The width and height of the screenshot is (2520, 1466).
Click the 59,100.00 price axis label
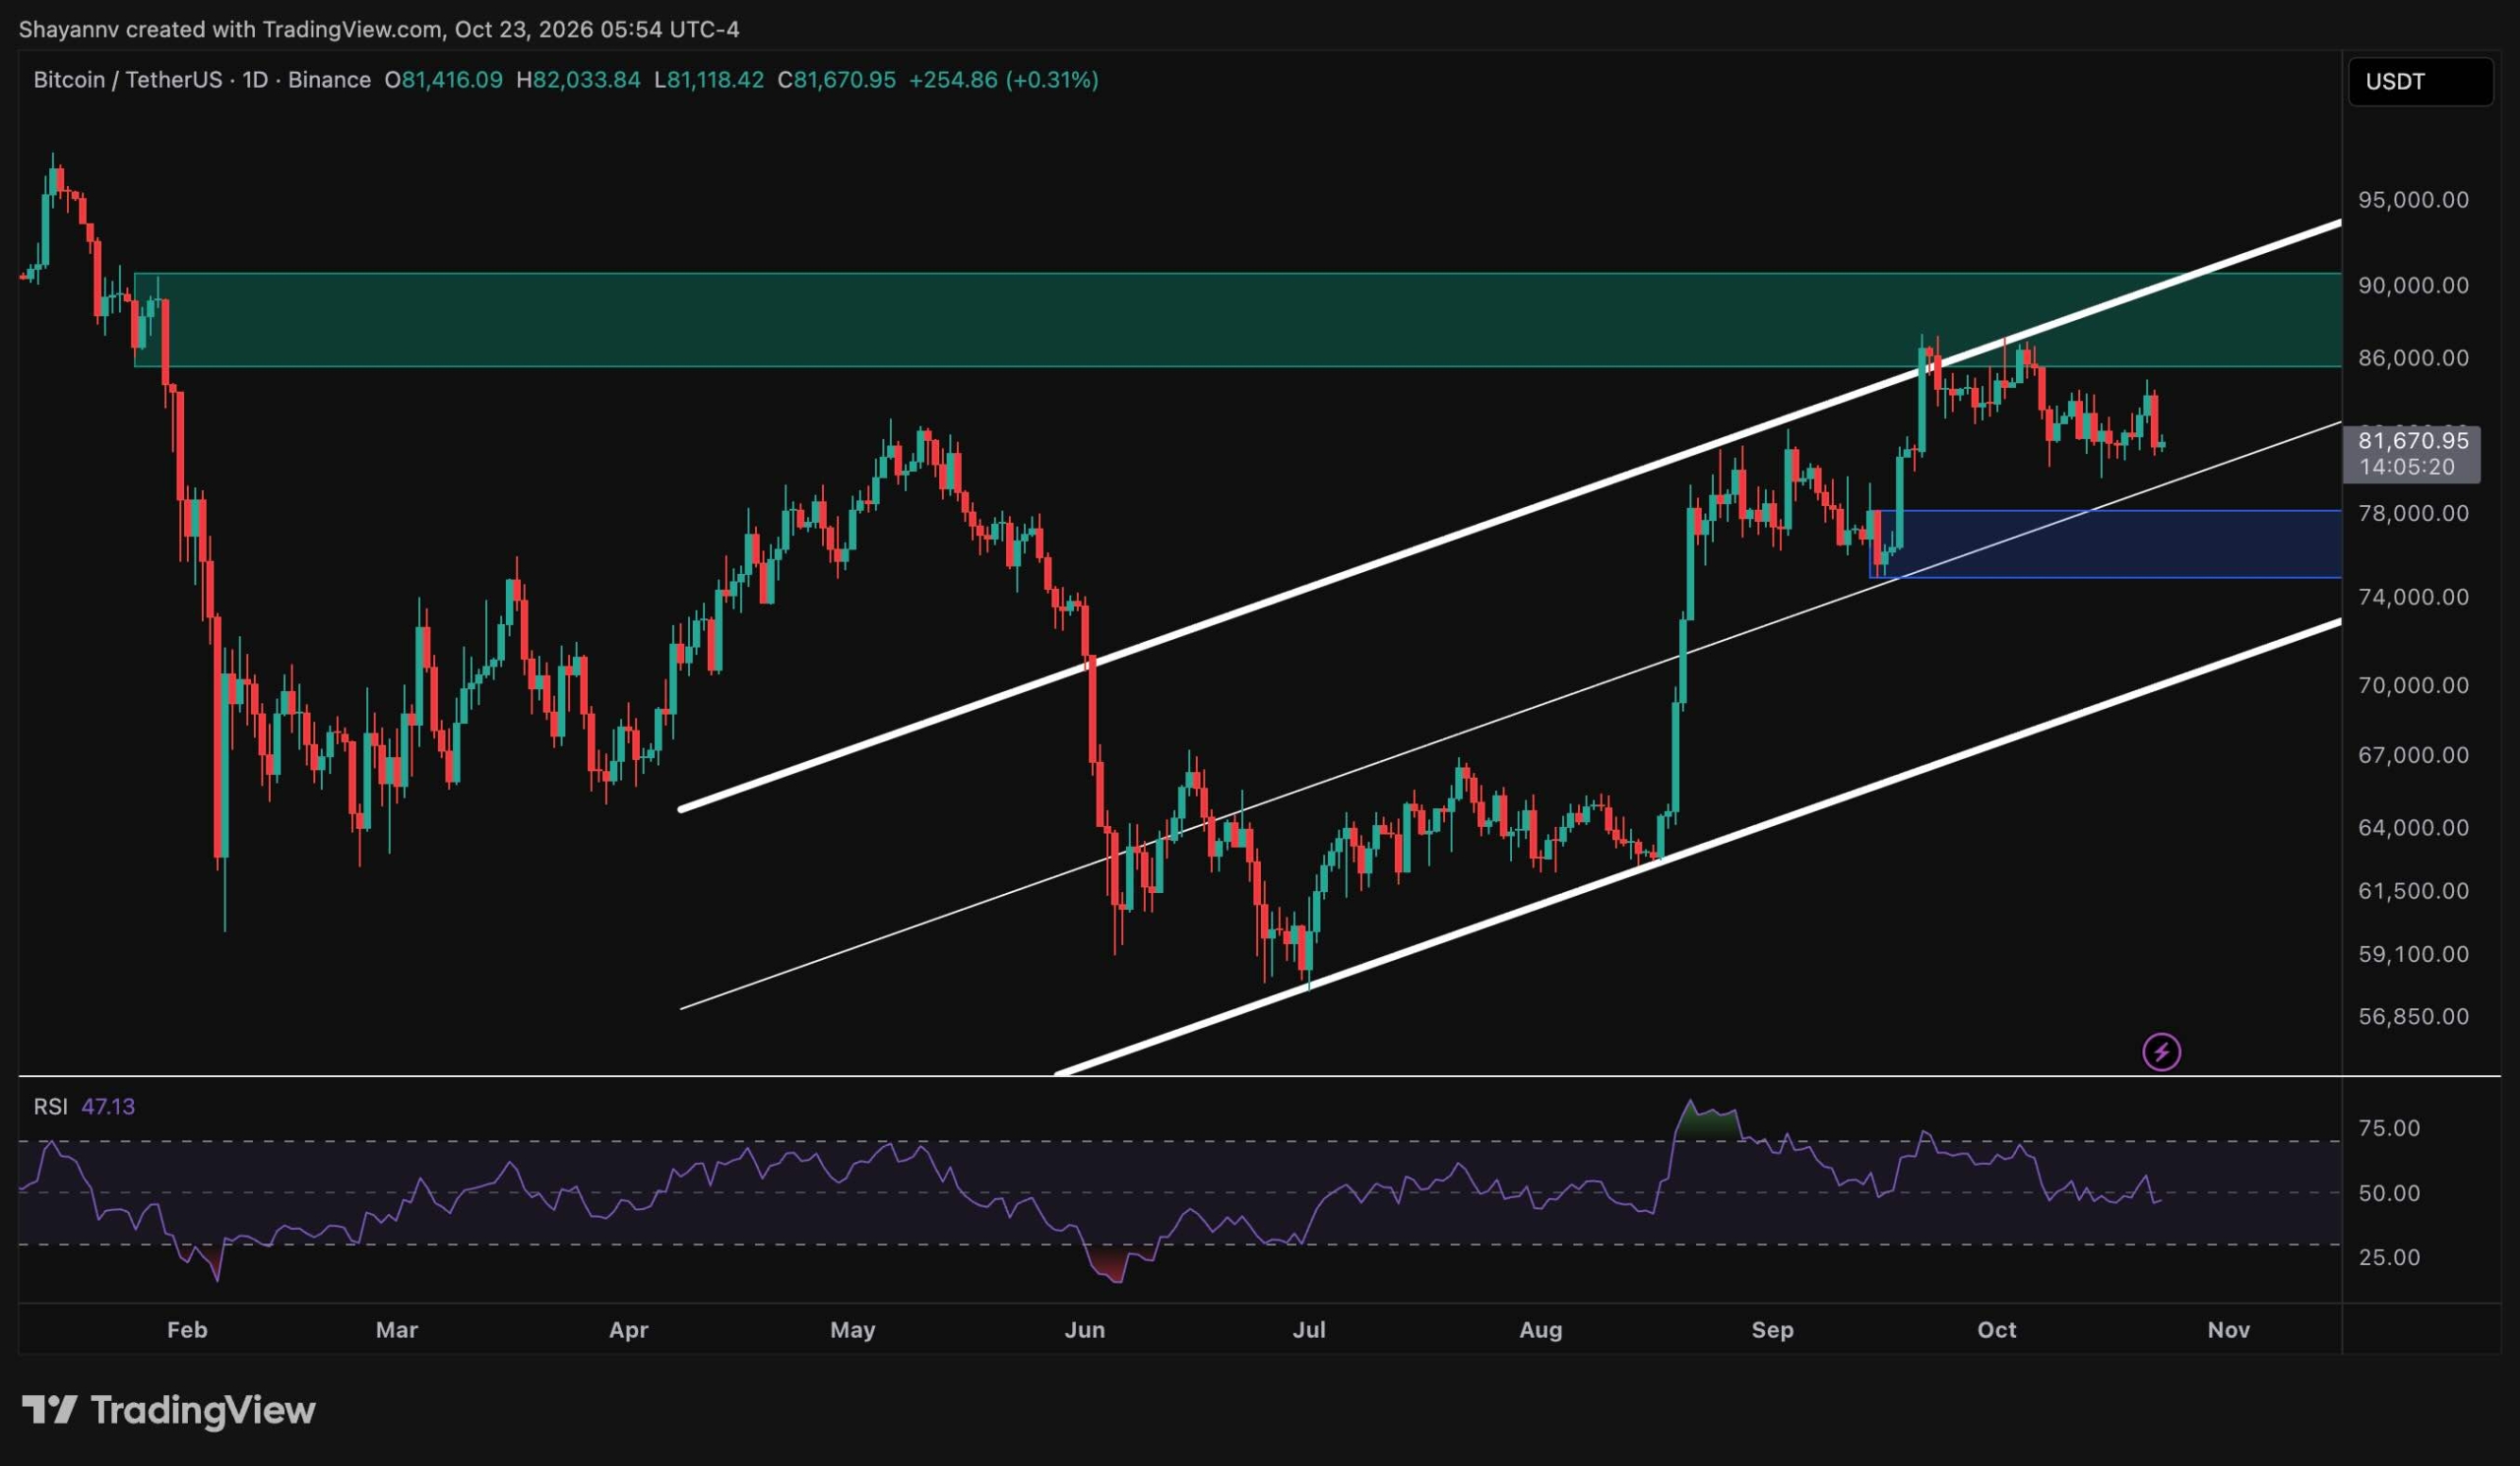2413,954
